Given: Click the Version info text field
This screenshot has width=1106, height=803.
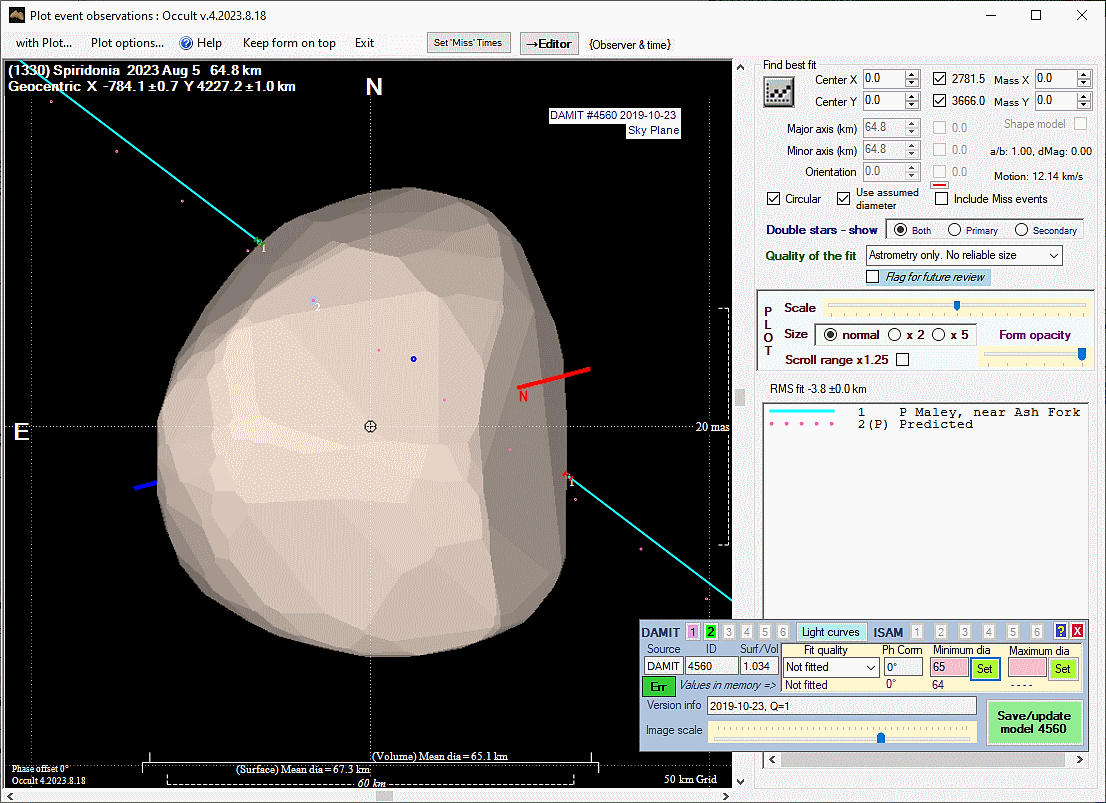Looking at the screenshot, I should tap(840, 706).
